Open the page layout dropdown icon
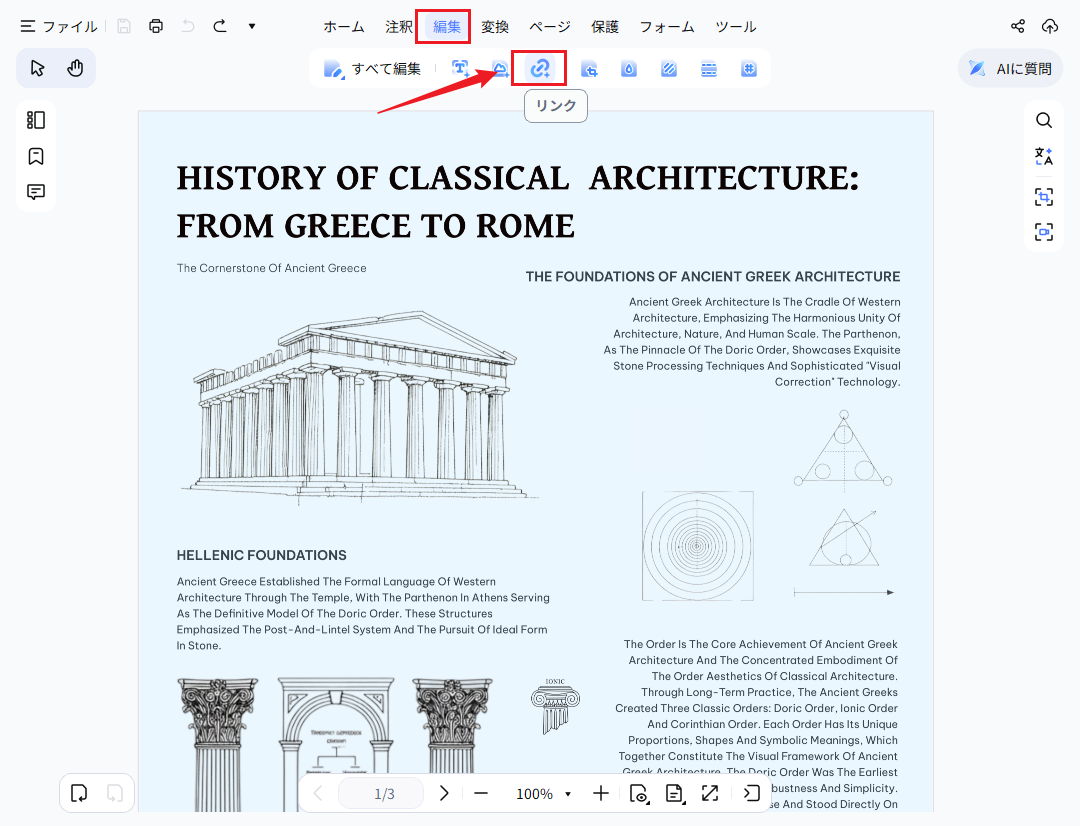Screen dimensions: 1080x826 (674, 794)
